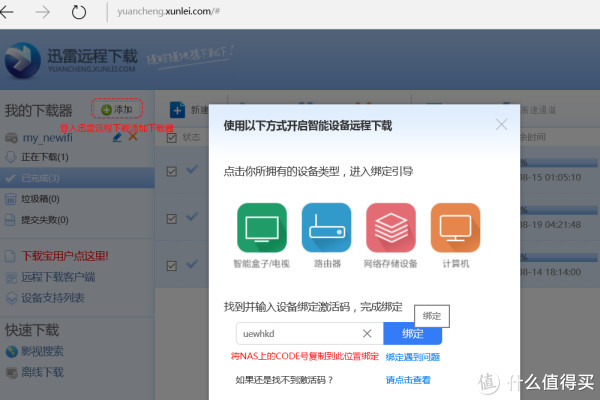The image size is (600, 400).
Task: Click the blue plus new task icon
Action: pyautogui.click(x=177, y=110)
